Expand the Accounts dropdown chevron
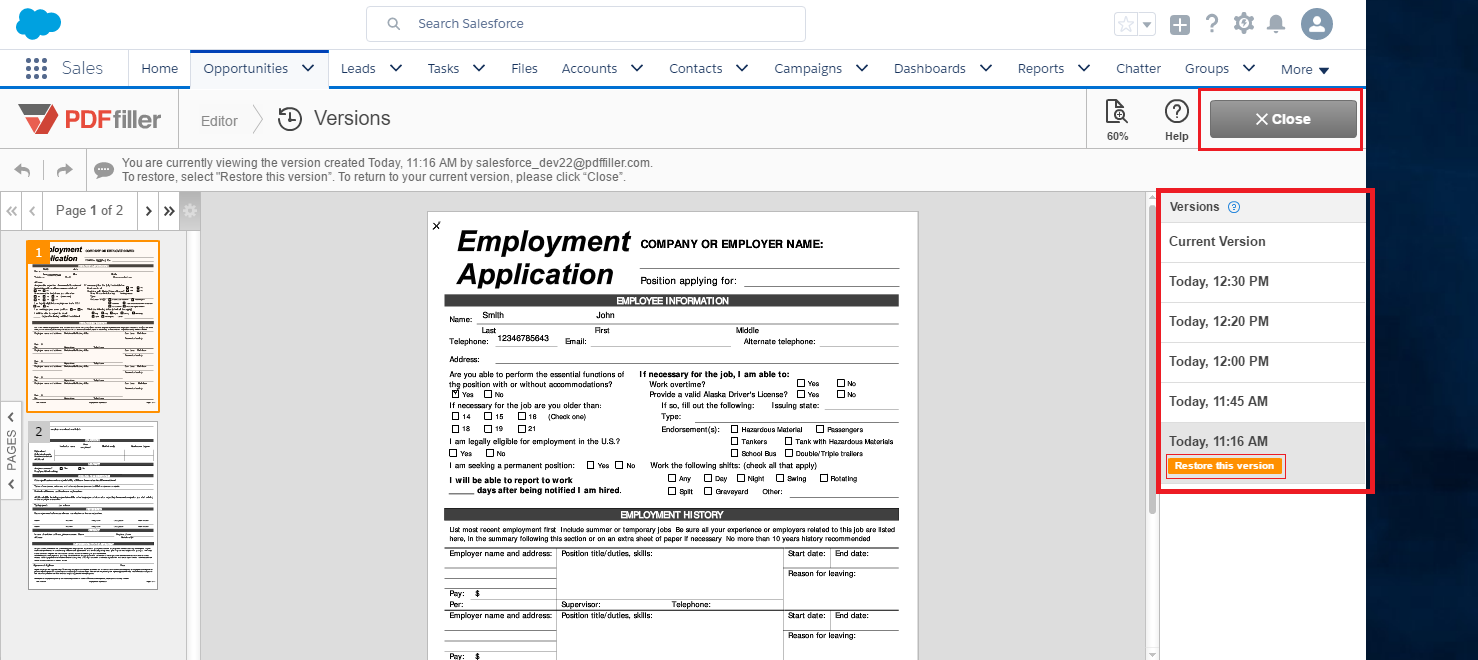 636,68
